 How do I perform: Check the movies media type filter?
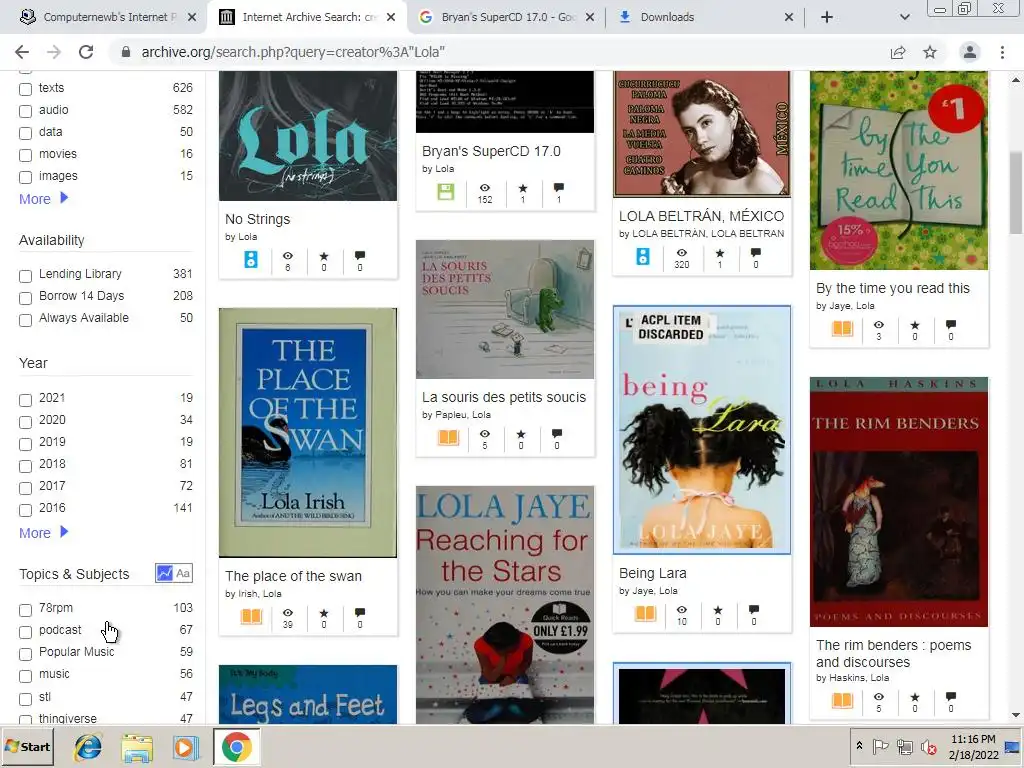coord(25,155)
